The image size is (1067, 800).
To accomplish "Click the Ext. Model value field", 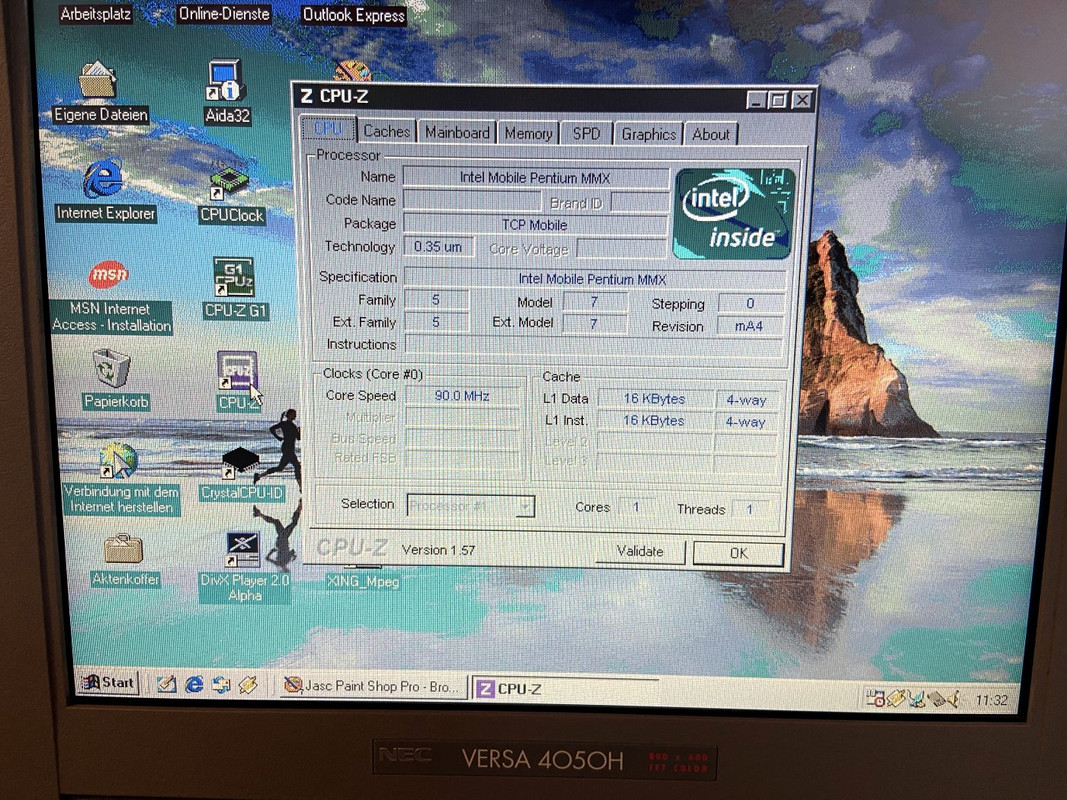I will pos(594,324).
